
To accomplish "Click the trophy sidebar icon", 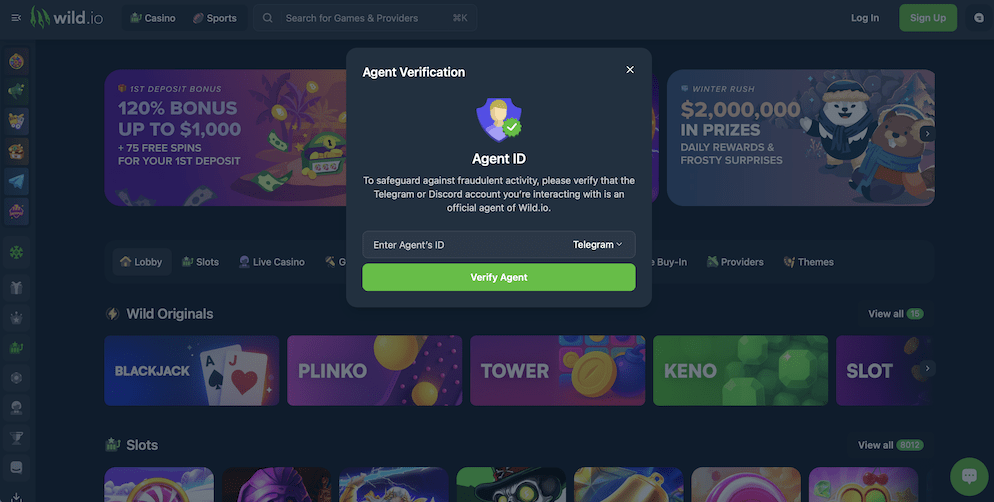I will click(16, 437).
